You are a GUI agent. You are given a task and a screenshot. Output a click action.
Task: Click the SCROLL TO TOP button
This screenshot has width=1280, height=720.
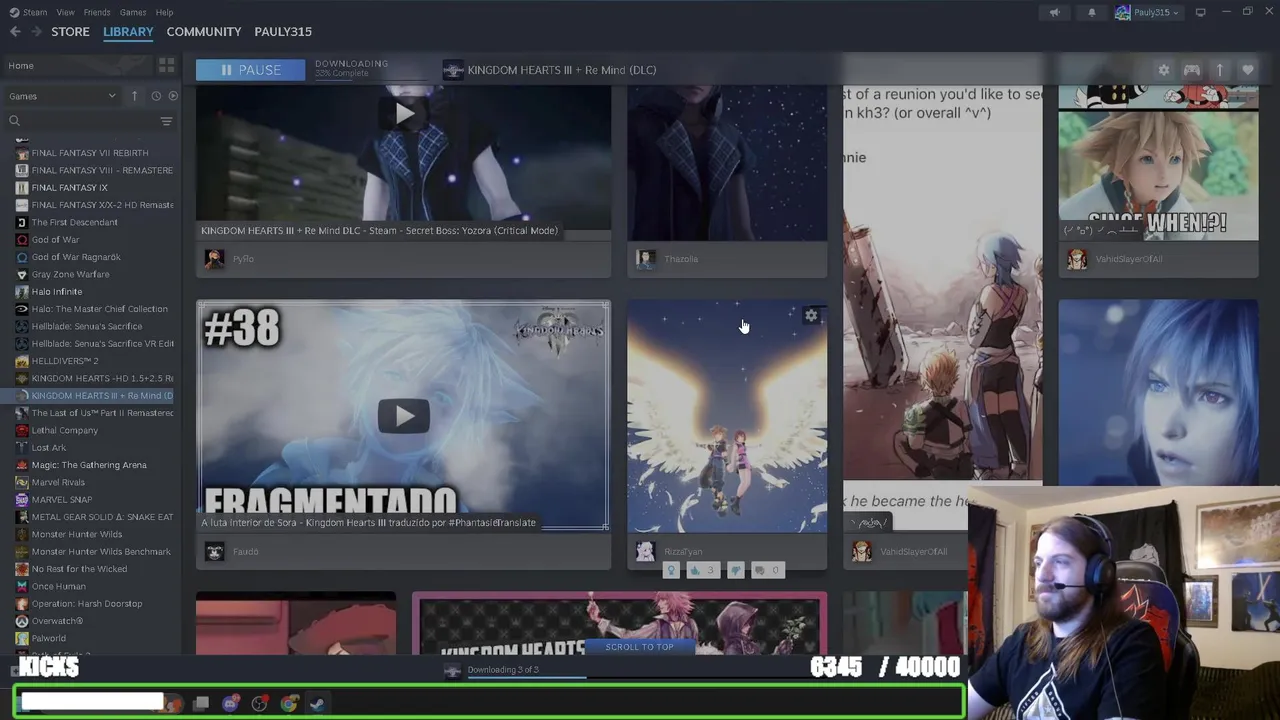coord(639,647)
